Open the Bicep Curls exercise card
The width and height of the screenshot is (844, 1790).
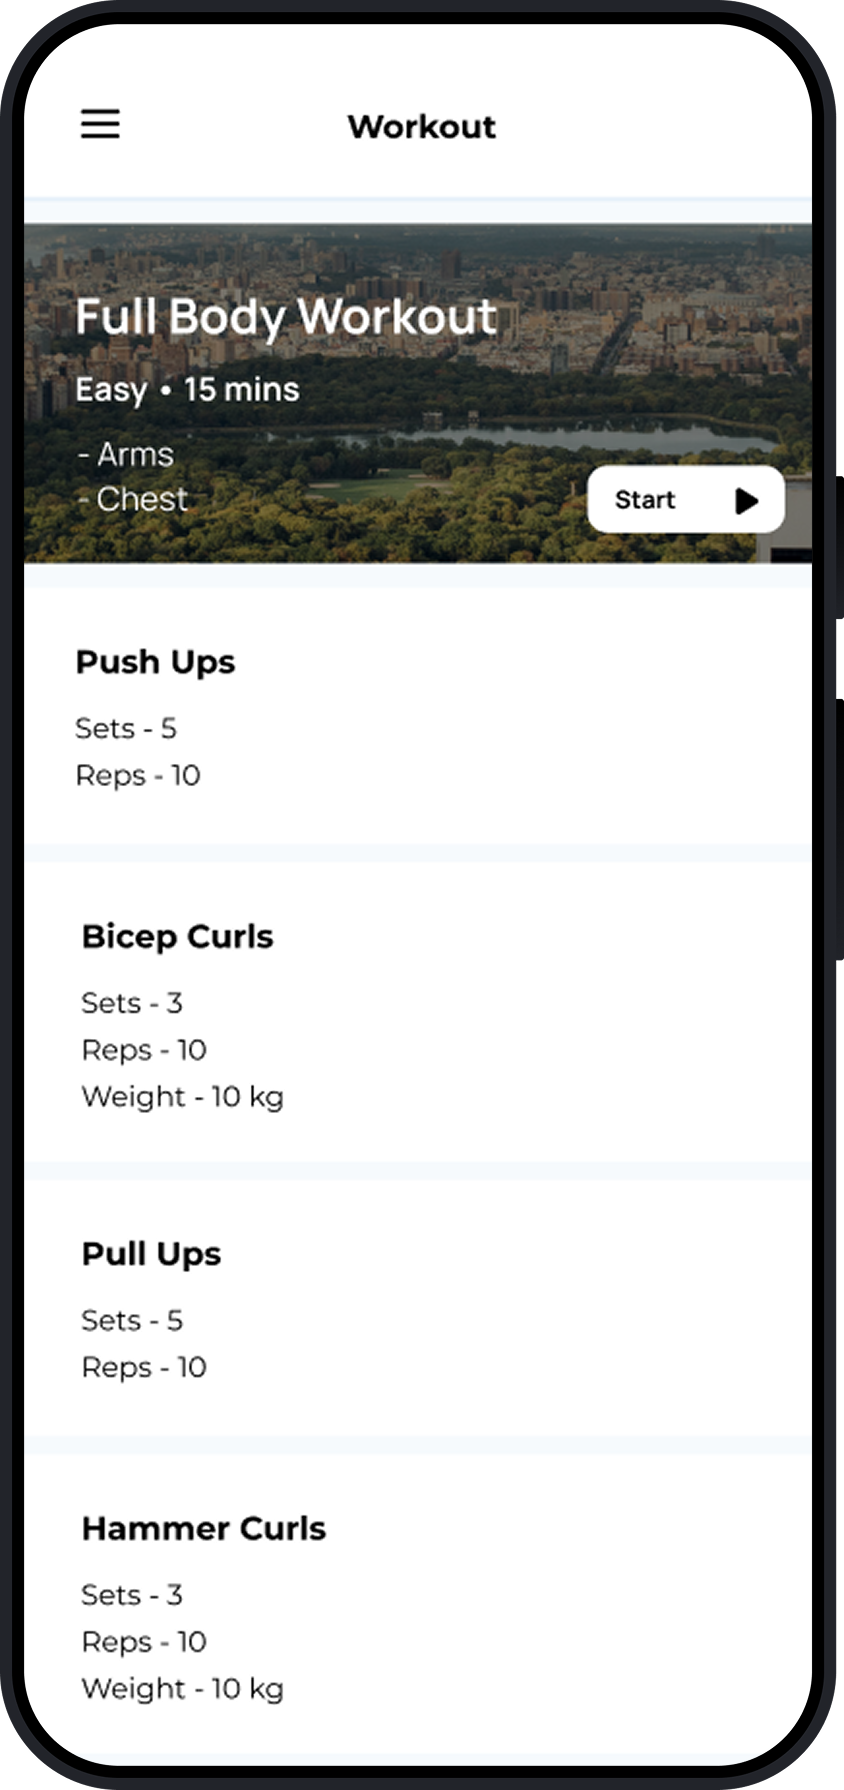pos(418,1012)
